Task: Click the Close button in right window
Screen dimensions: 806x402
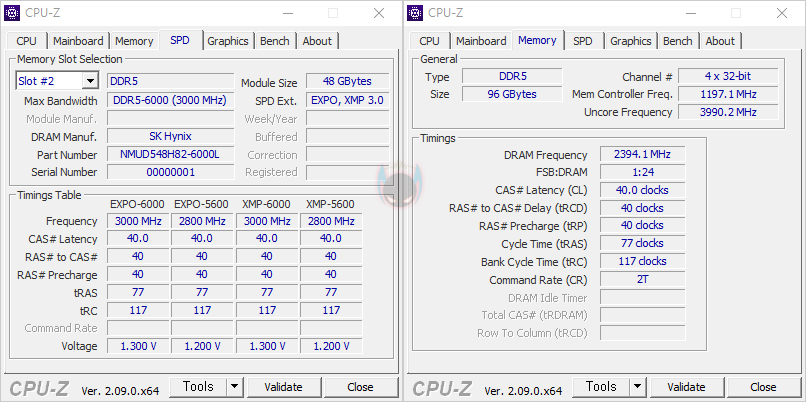Action: 763,387
